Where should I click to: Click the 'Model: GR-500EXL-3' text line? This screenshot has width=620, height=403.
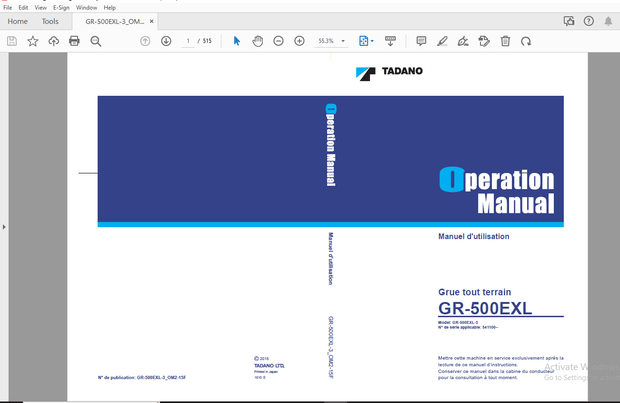(x=458, y=323)
